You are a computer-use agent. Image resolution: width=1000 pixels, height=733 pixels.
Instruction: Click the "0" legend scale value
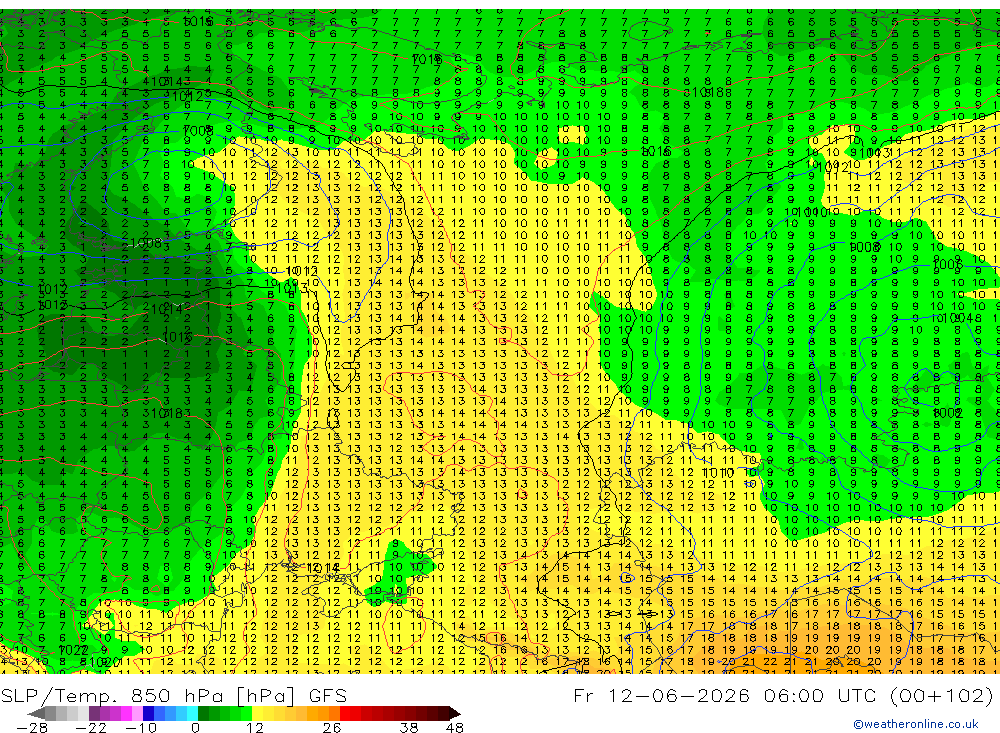[195, 728]
